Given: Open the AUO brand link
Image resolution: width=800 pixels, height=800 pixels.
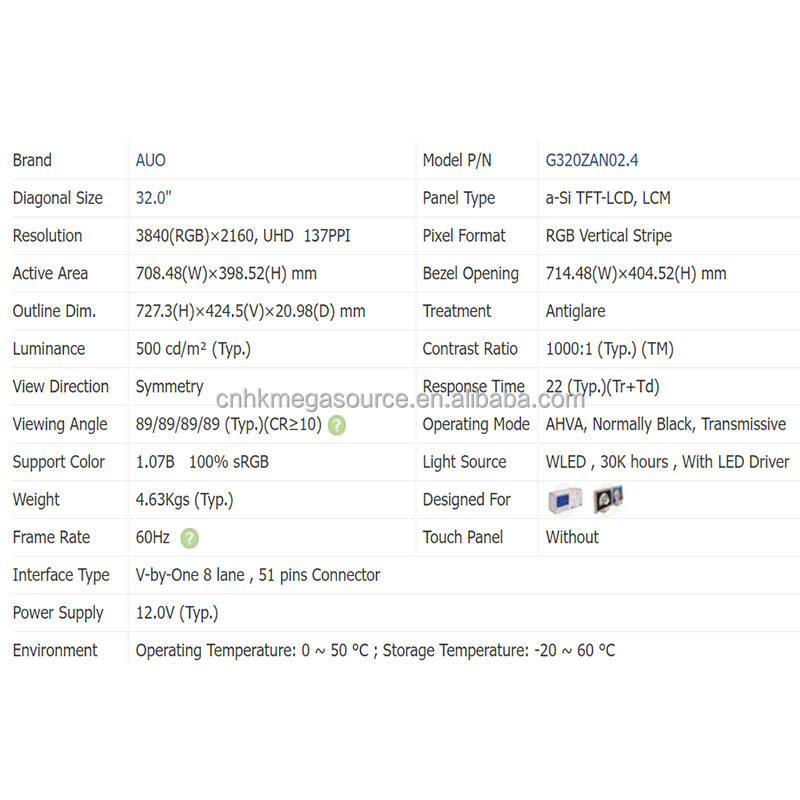Looking at the screenshot, I should click(x=151, y=160).
